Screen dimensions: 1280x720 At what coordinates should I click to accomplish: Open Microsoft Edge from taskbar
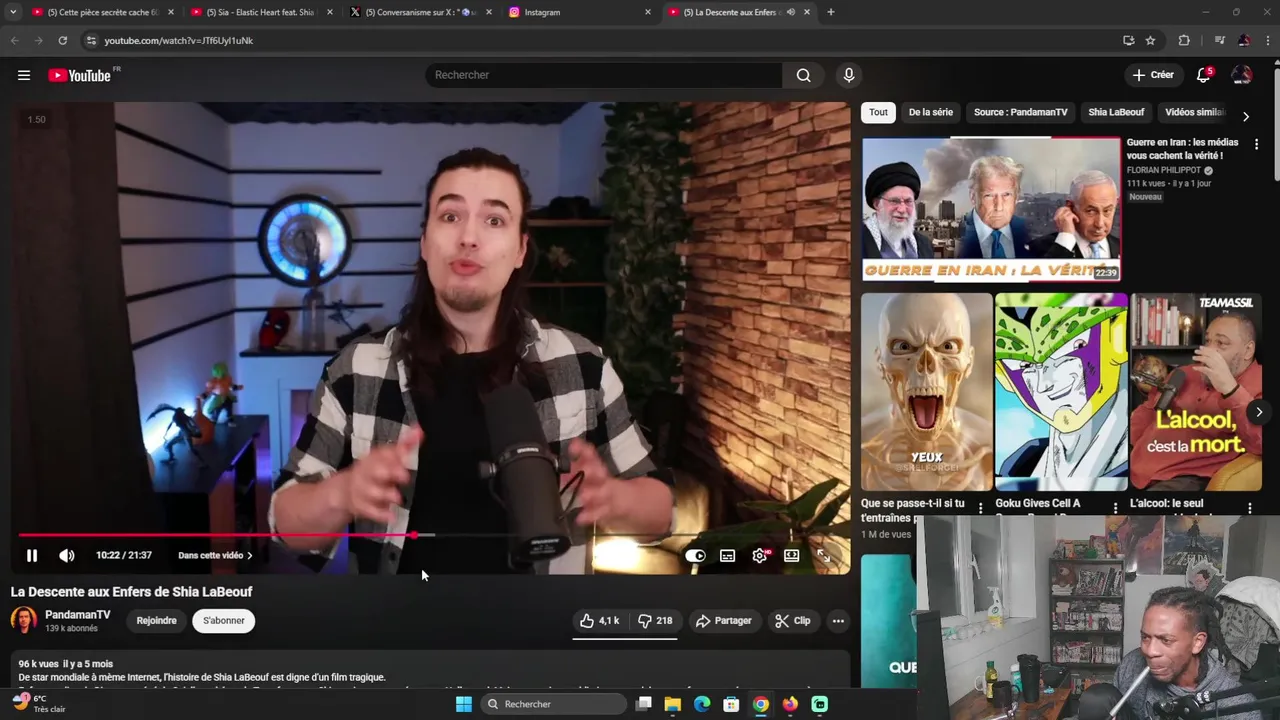702,704
